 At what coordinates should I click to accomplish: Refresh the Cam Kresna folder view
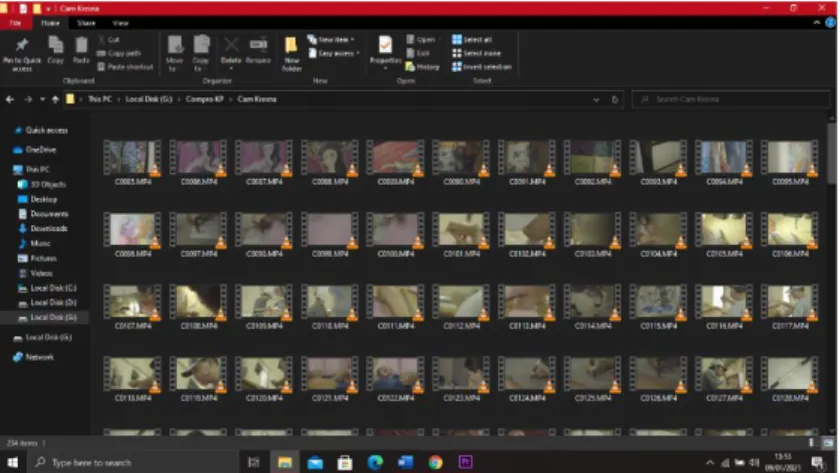pyautogui.click(x=615, y=100)
